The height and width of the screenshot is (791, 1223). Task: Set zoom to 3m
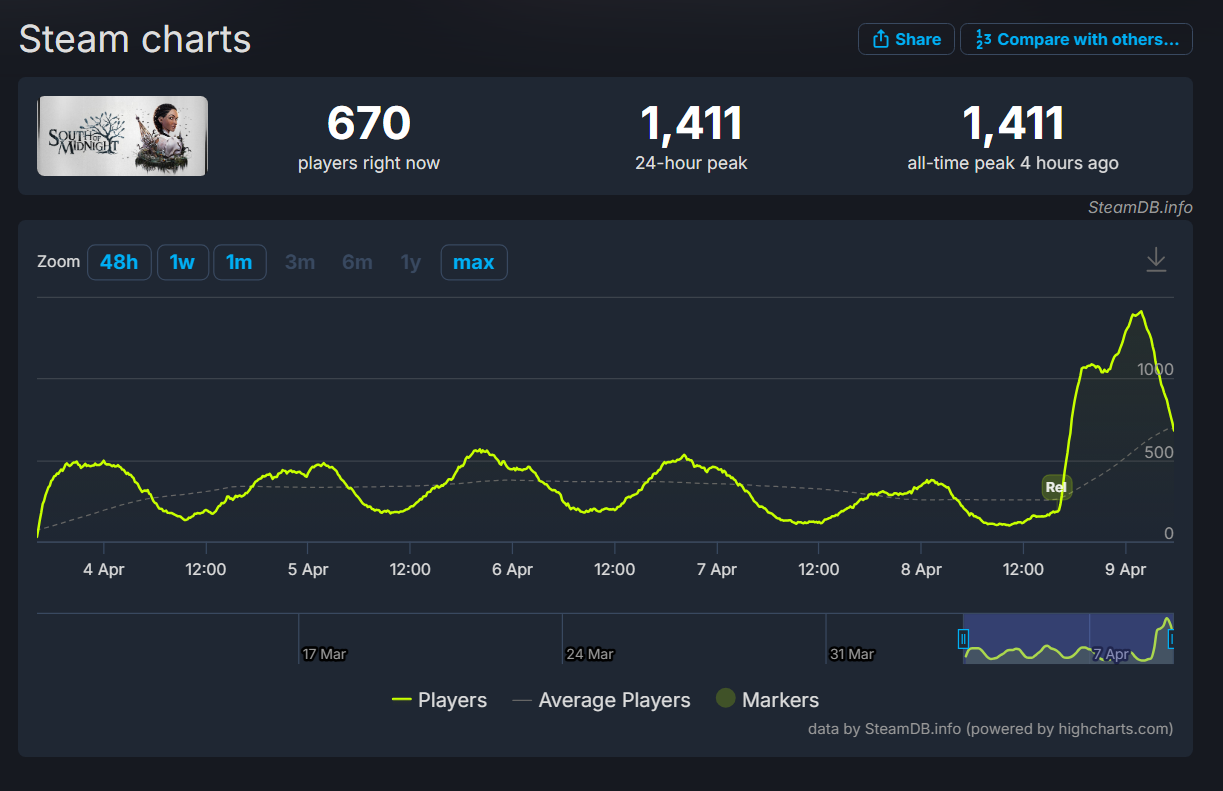click(300, 262)
